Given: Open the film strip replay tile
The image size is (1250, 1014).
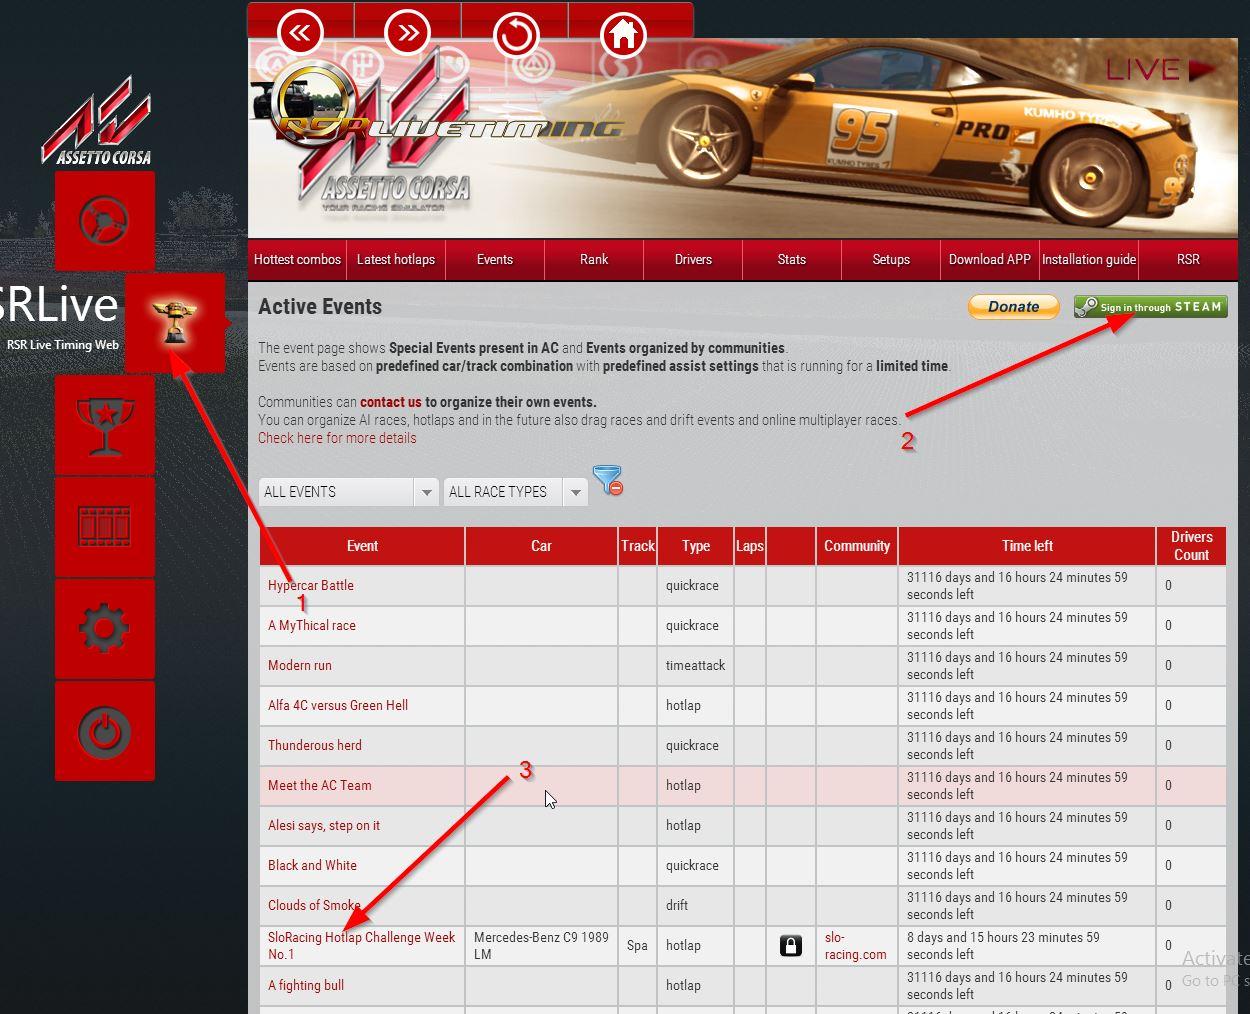Looking at the screenshot, I should (105, 527).
